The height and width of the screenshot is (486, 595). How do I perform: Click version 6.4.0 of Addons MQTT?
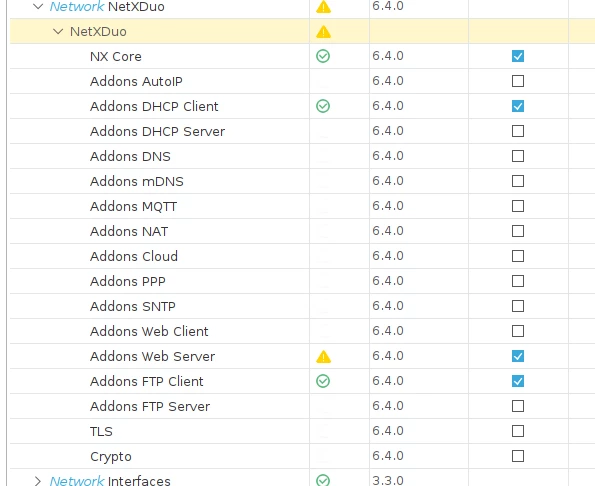click(x=388, y=206)
